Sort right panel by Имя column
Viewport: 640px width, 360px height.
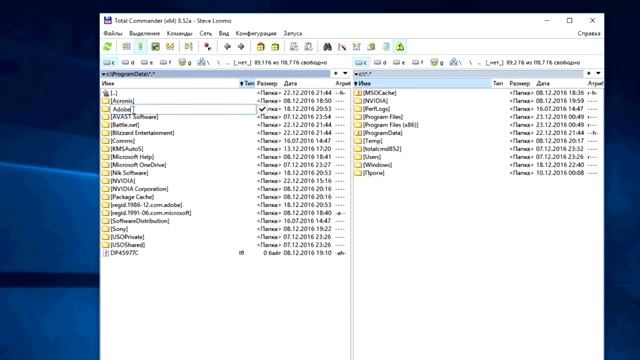(x=422, y=83)
